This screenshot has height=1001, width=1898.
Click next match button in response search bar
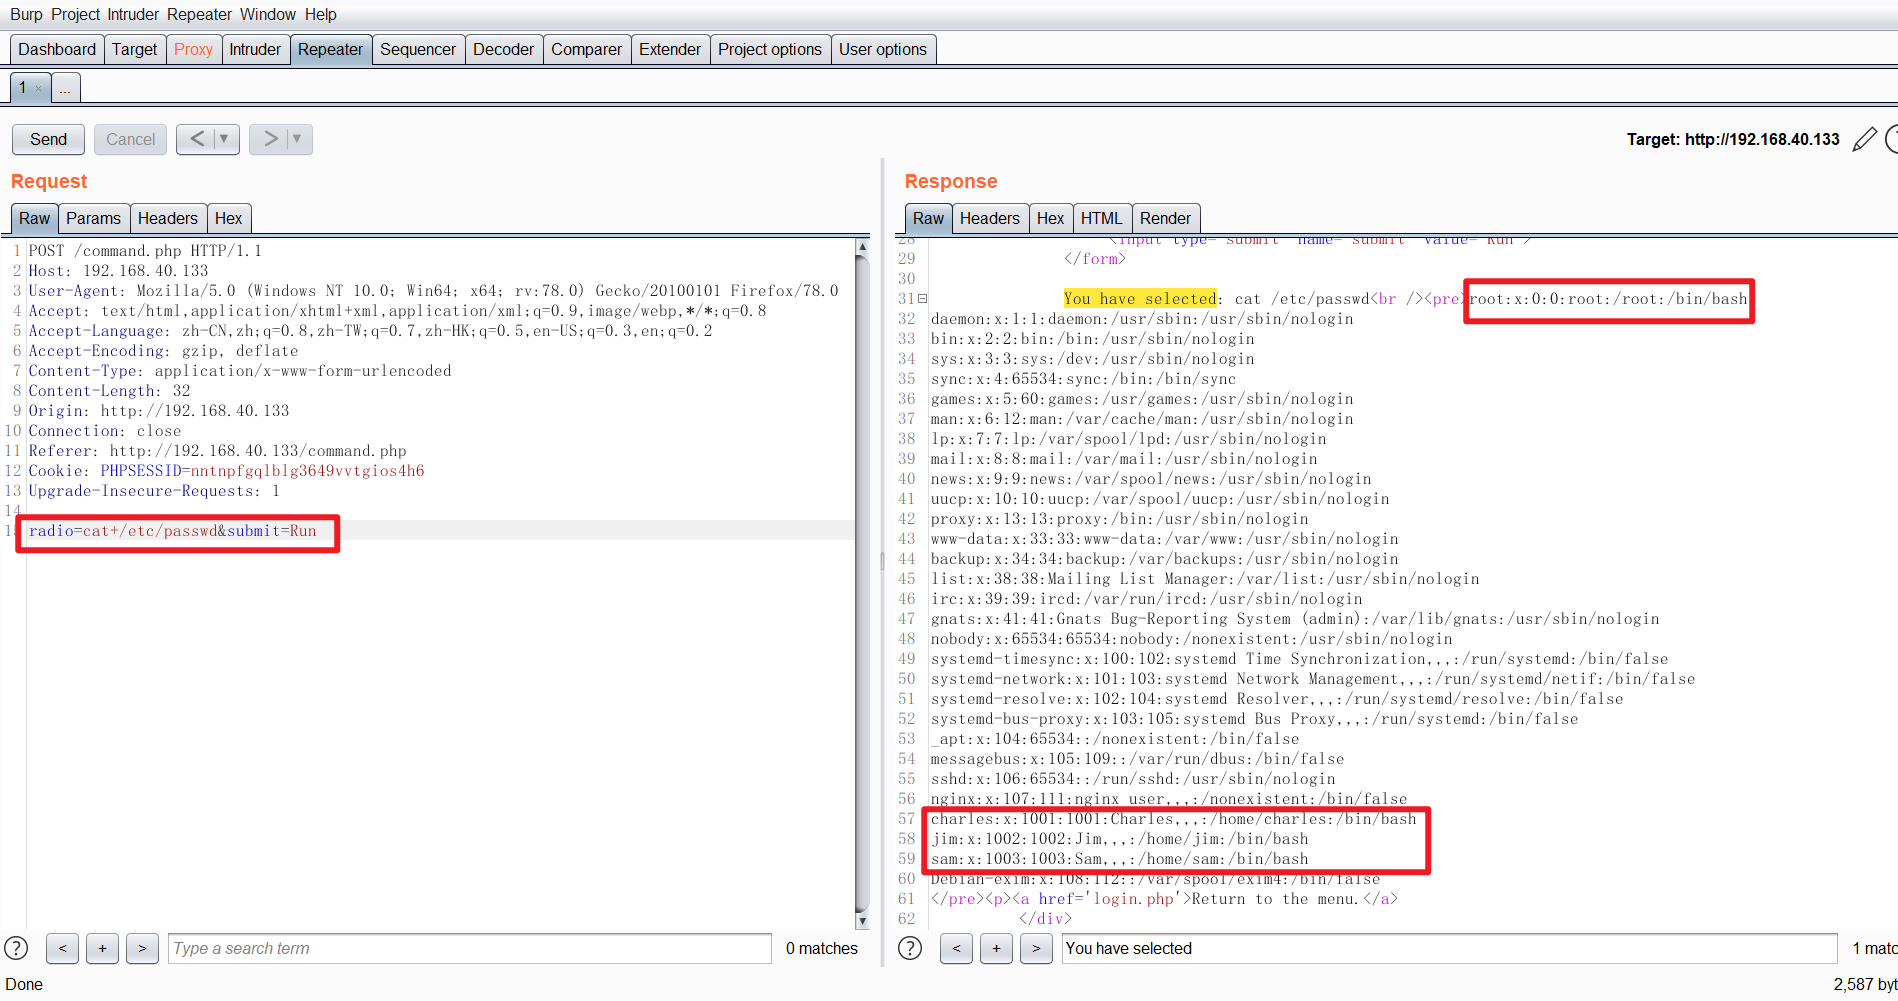[x=1036, y=948]
